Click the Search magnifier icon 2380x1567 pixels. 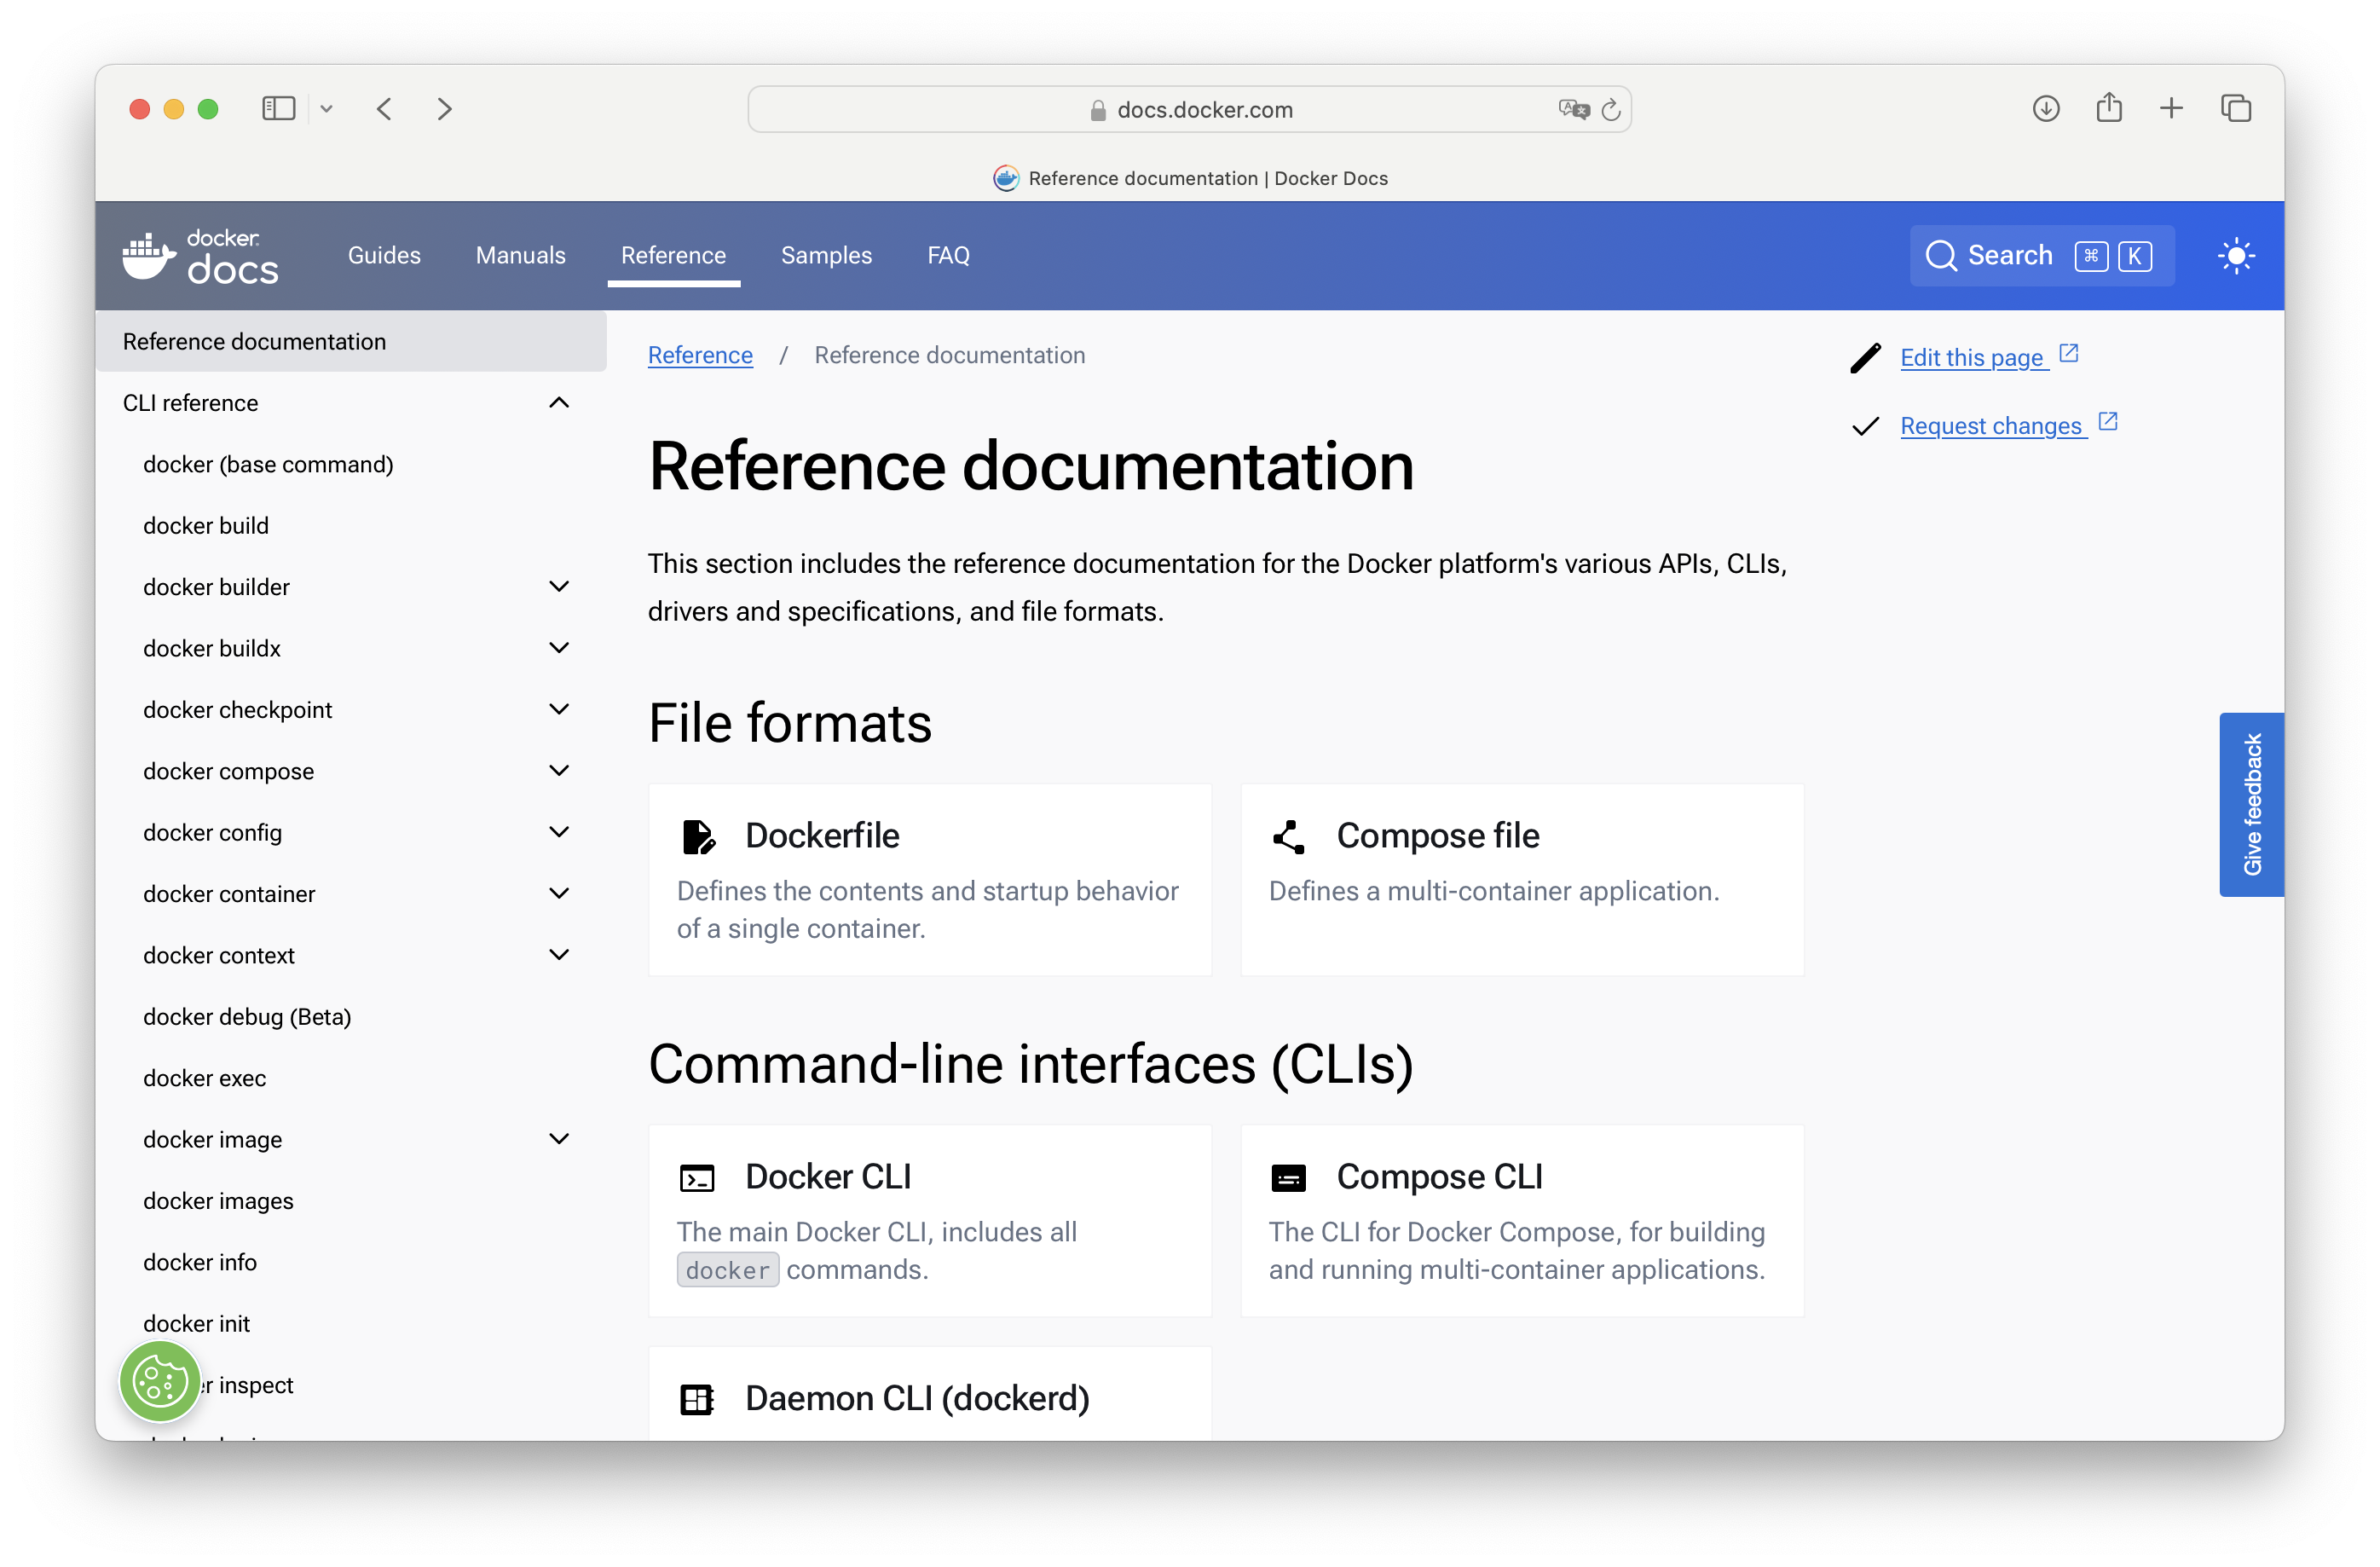pos(1940,256)
